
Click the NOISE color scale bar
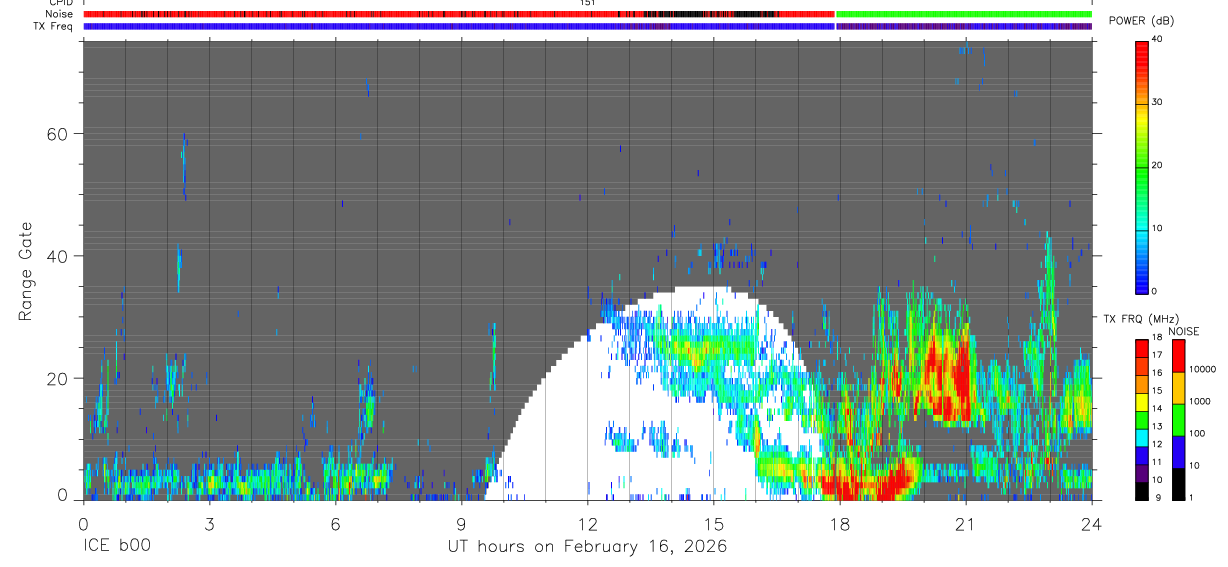(x=1179, y=420)
